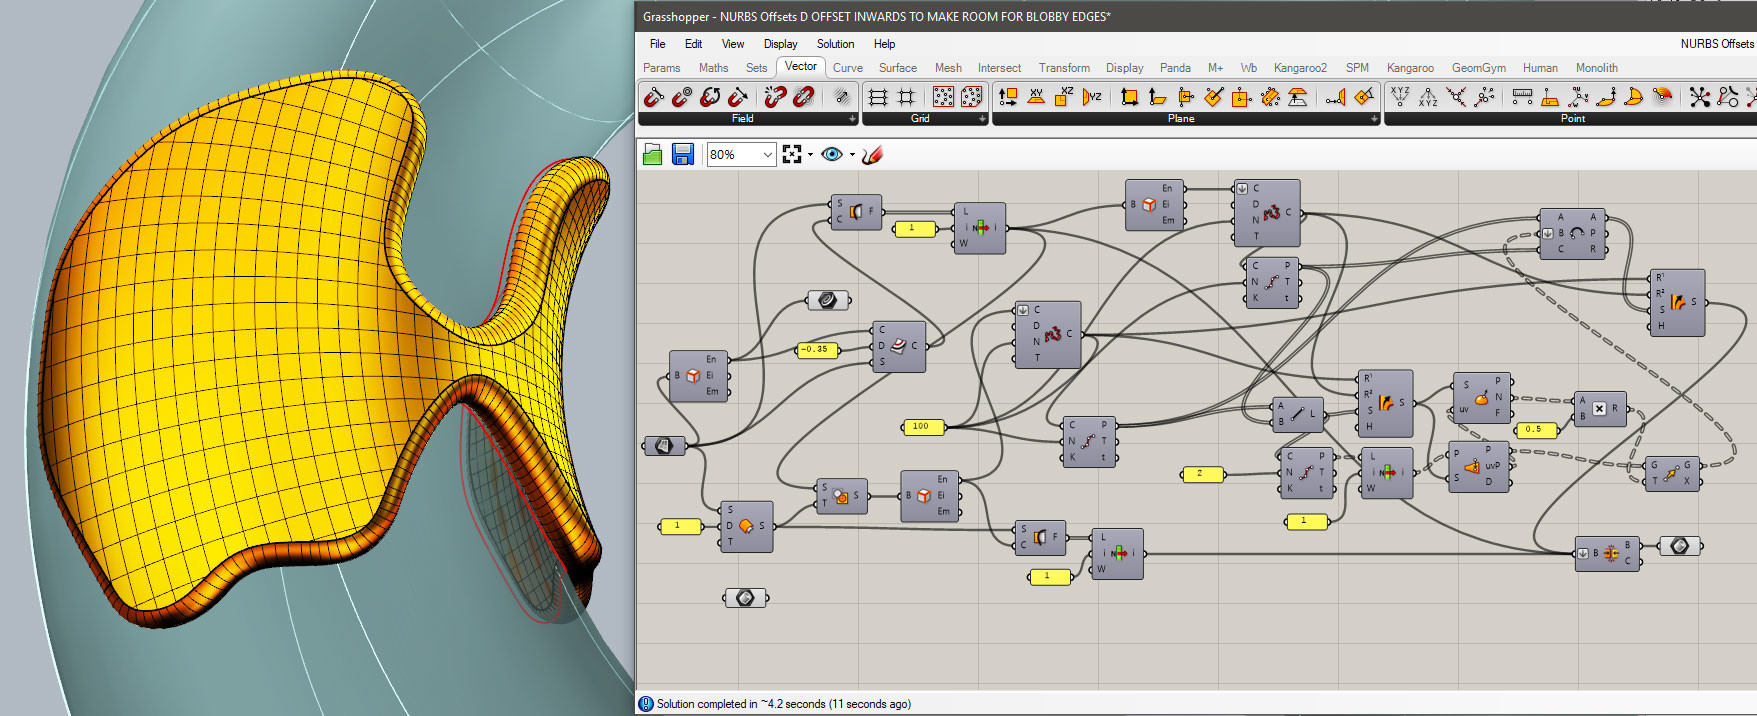Switch to the Kangaroo2 tab
The image size is (1757, 716).
(x=1300, y=68)
